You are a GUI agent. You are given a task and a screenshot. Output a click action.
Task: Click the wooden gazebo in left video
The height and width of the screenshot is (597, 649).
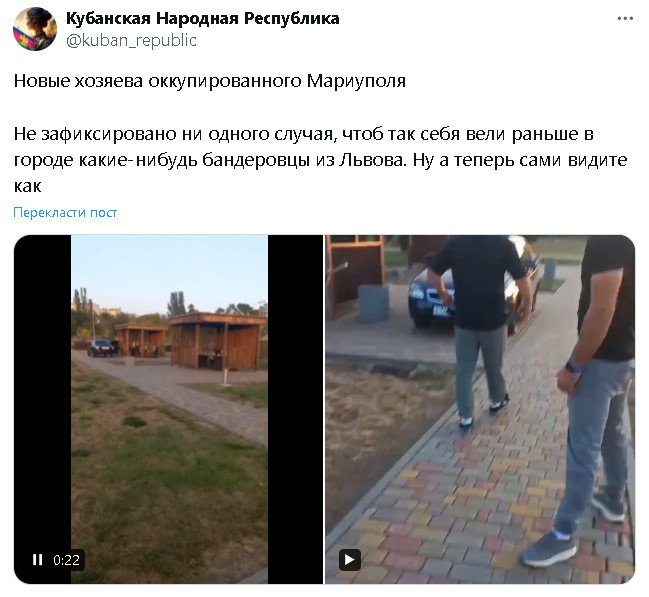click(x=217, y=342)
